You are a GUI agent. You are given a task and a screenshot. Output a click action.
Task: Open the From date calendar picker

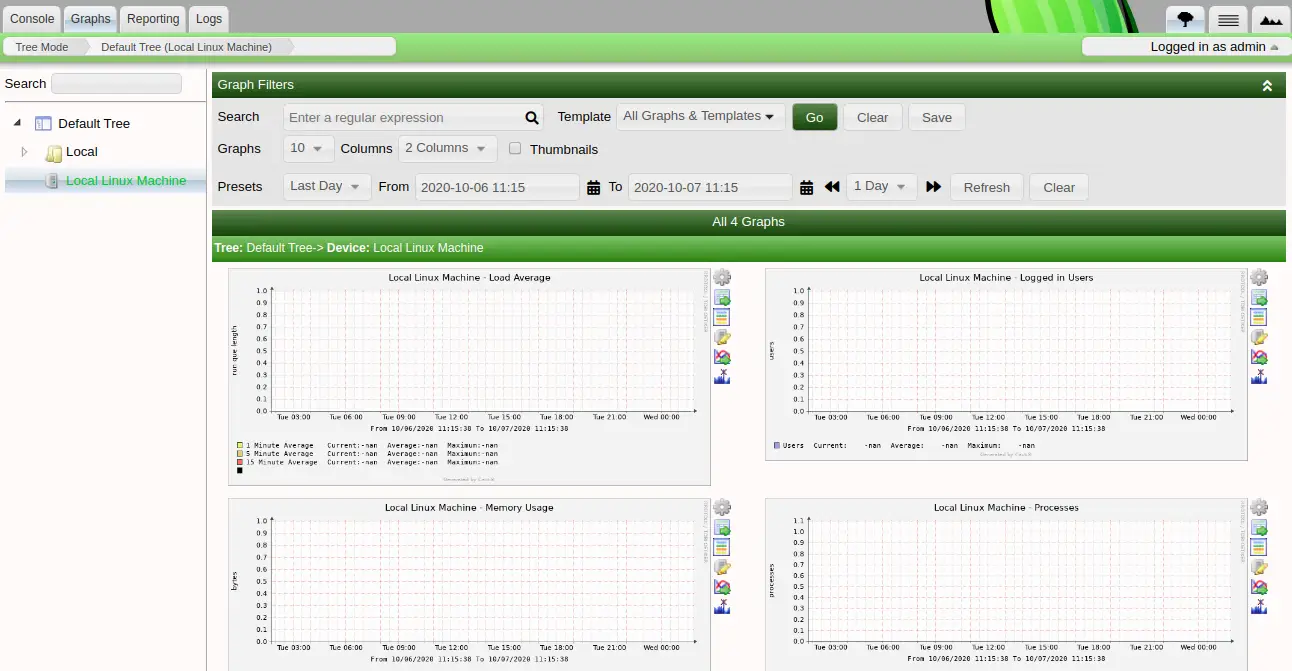coord(593,187)
